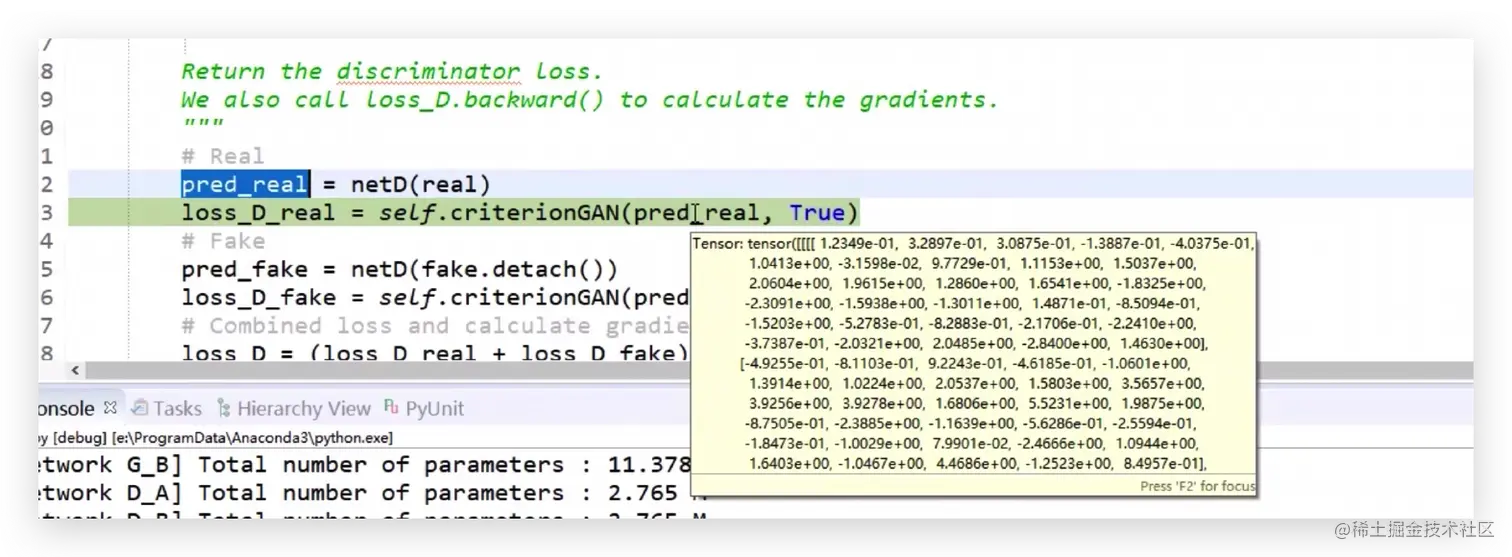The height and width of the screenshot is (557, 1512).
Task: Click the '# Fake' comment
Action: 222,241
